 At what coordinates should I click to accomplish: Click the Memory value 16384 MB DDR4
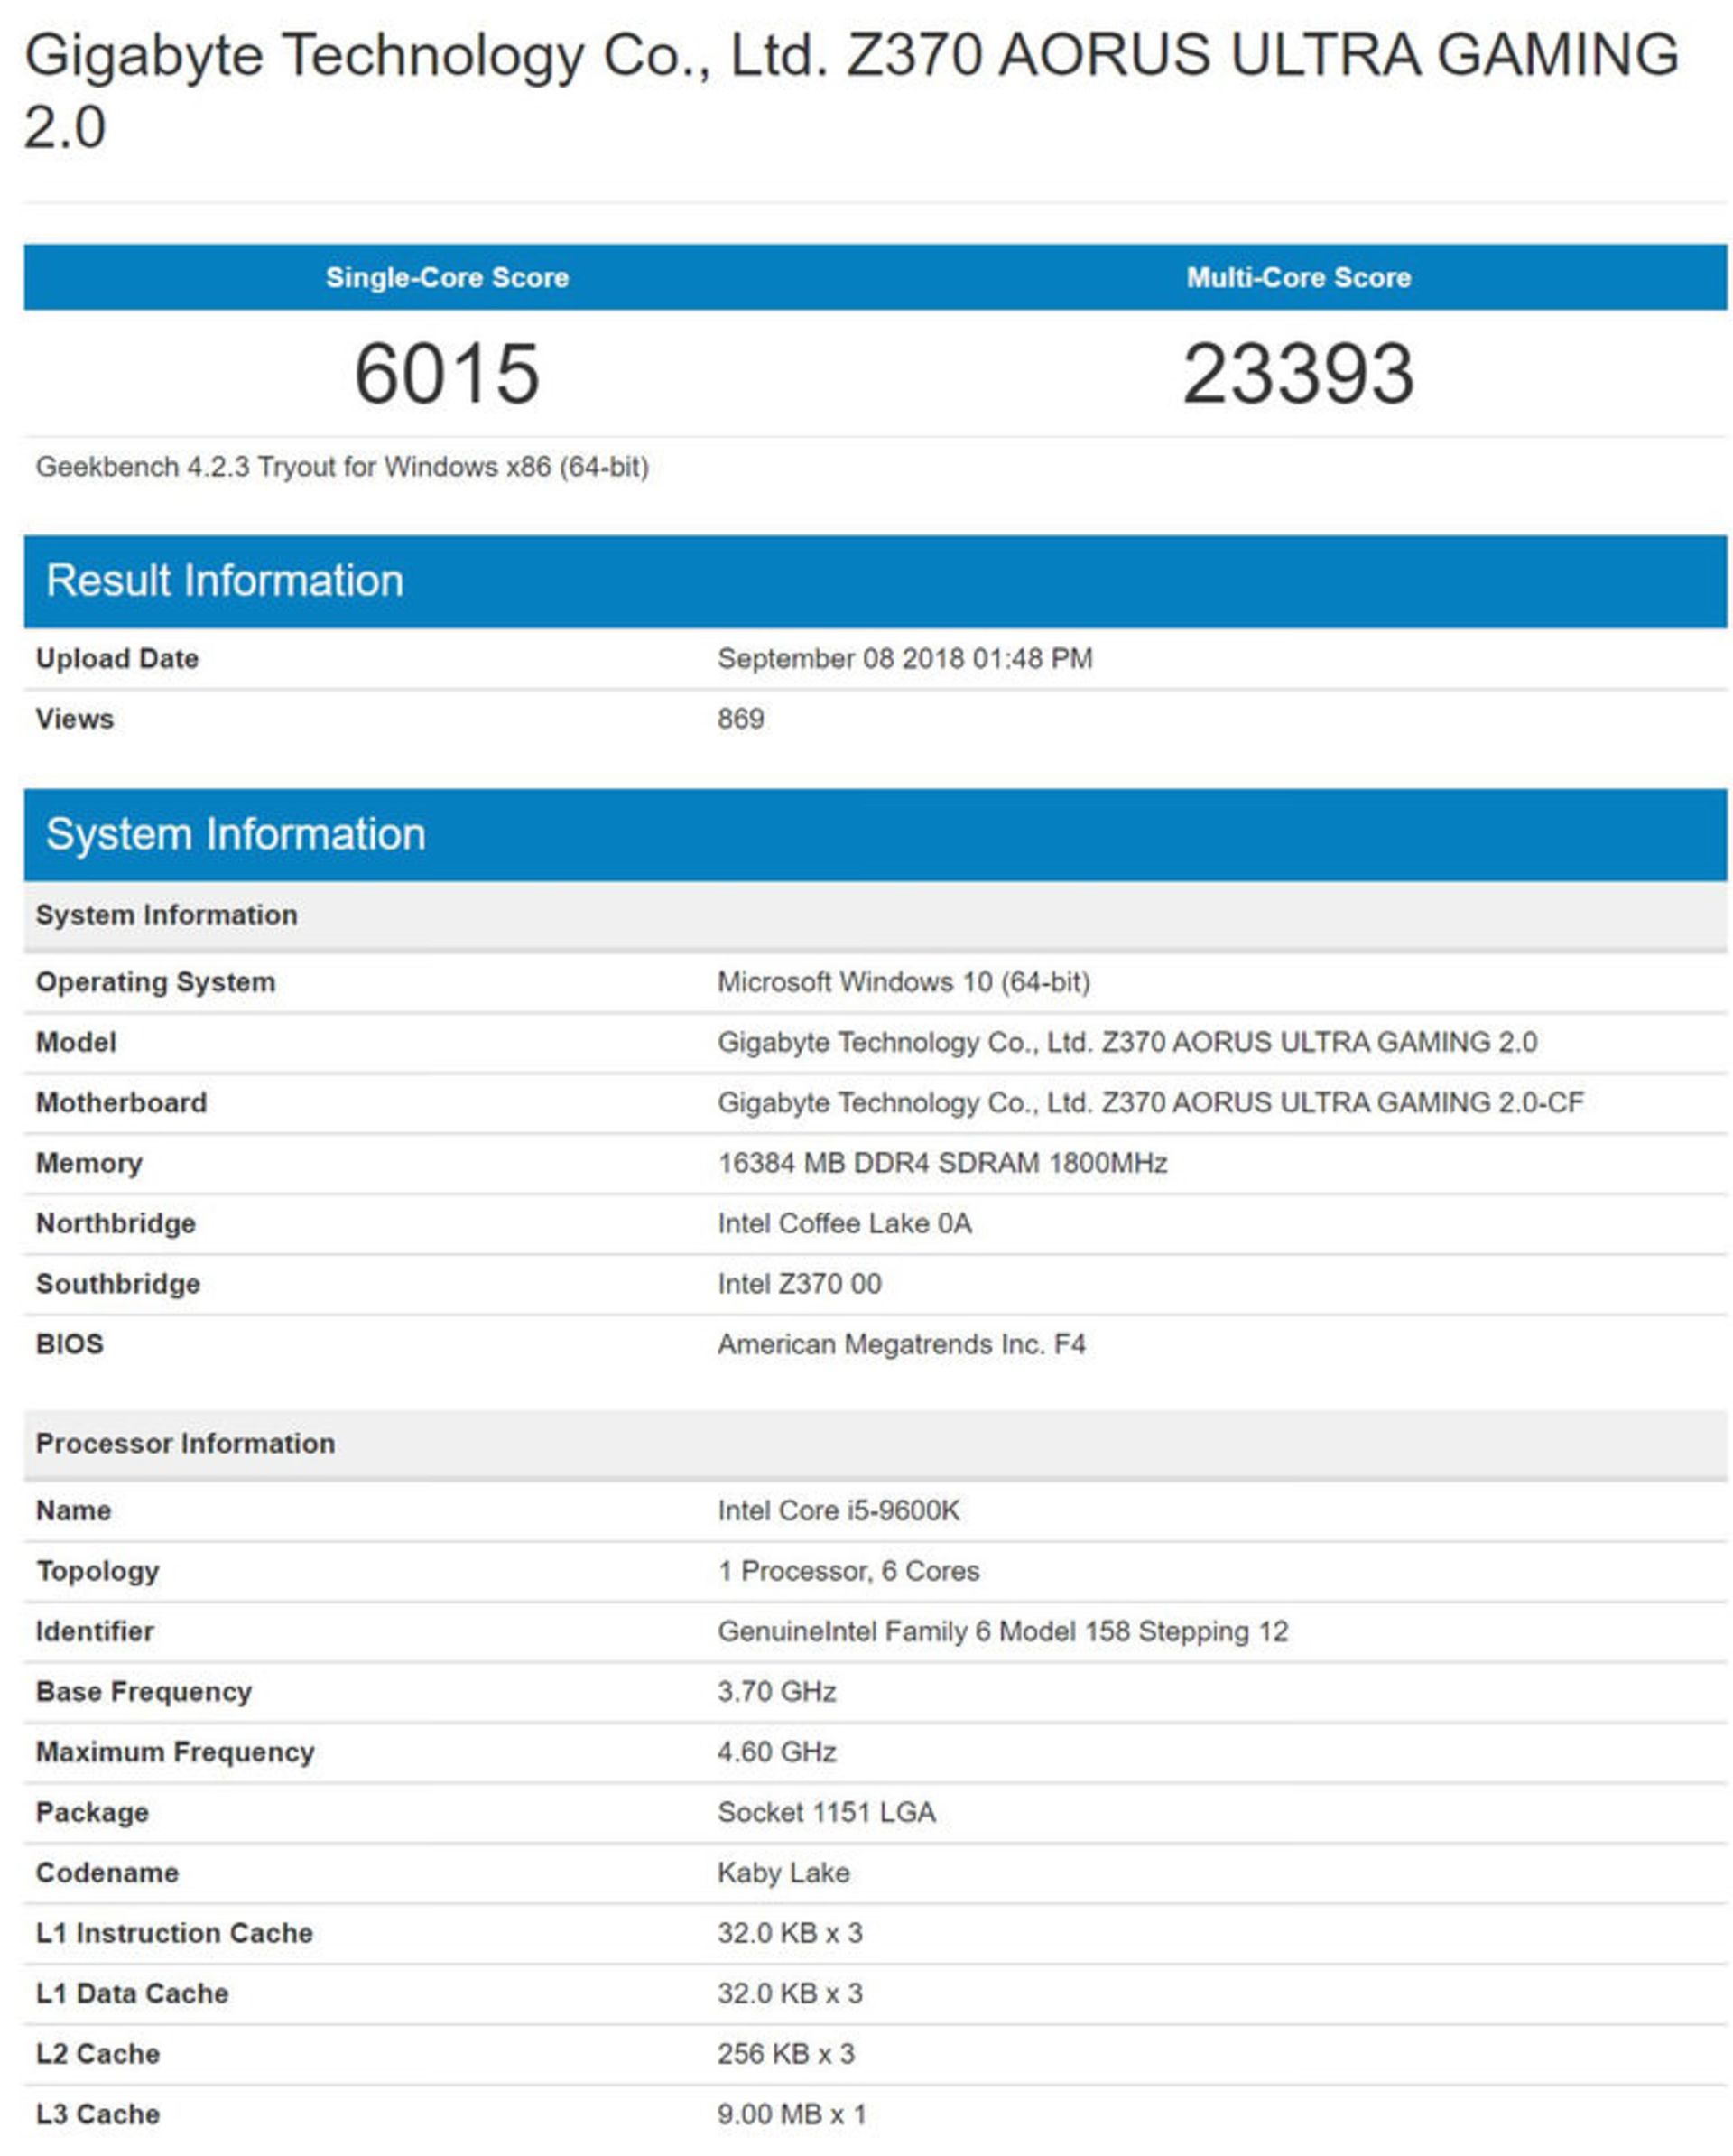click(x=942, y=1163)
